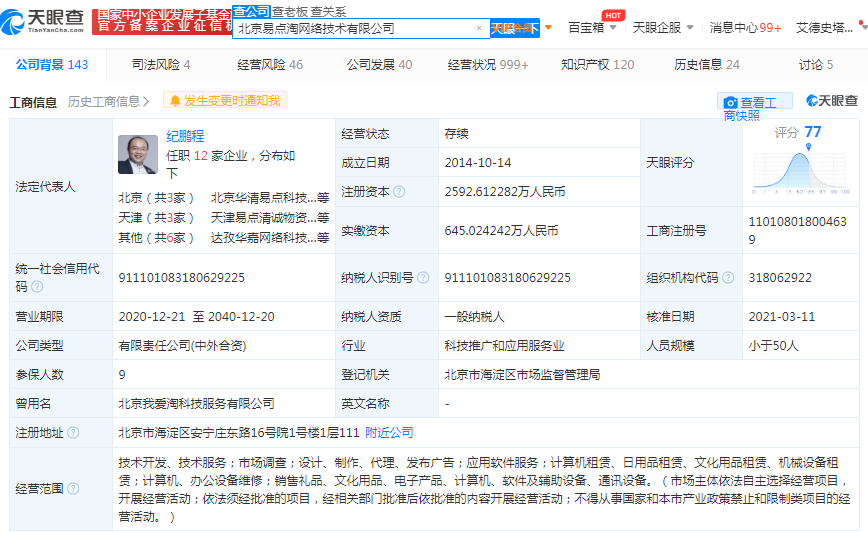This screenshot has height=533, width=868.
Task: Click the TianYanCha logo
Action: tap(43, 22)
